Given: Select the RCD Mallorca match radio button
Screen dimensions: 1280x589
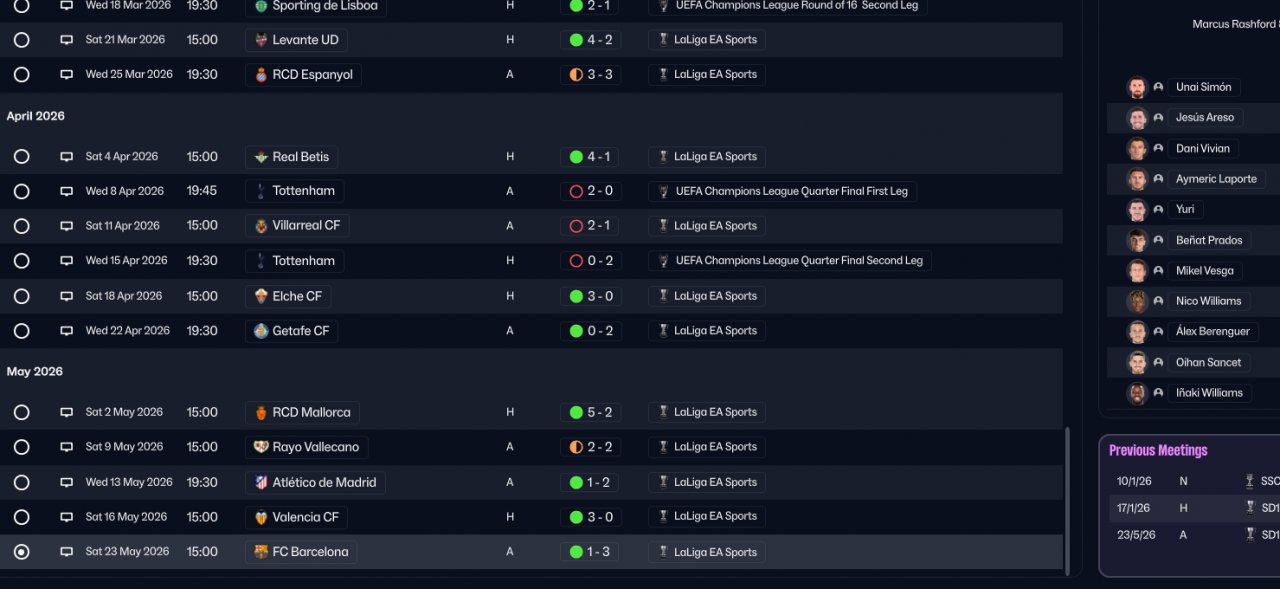Looking at the screenshot, I should pos(21,412).
